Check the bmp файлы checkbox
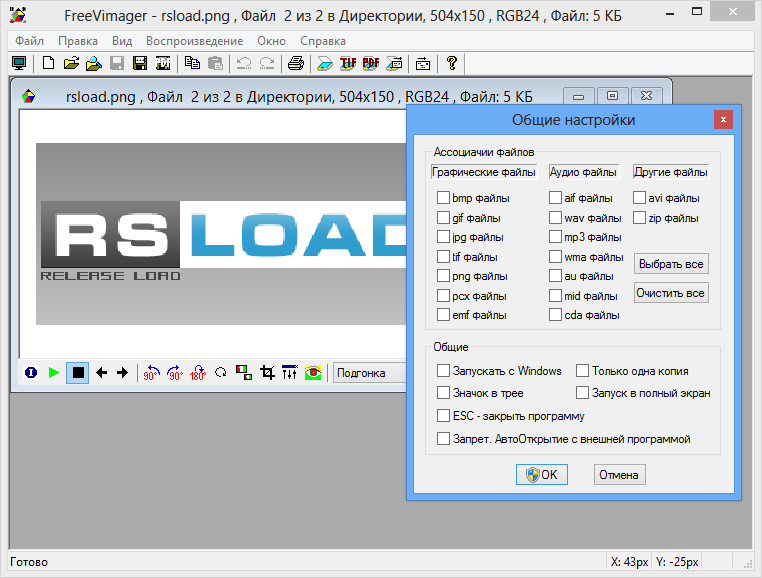This screenshot has height=578, width=762. (443, 198)
